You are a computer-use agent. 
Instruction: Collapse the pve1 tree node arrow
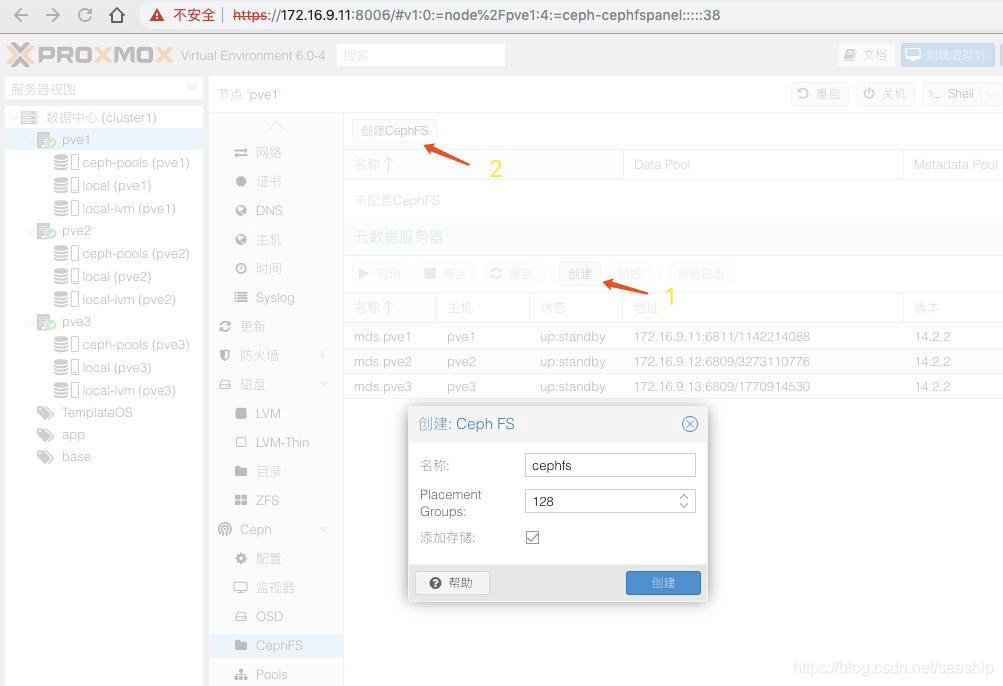pyautogui.click(x=29, y=140)
